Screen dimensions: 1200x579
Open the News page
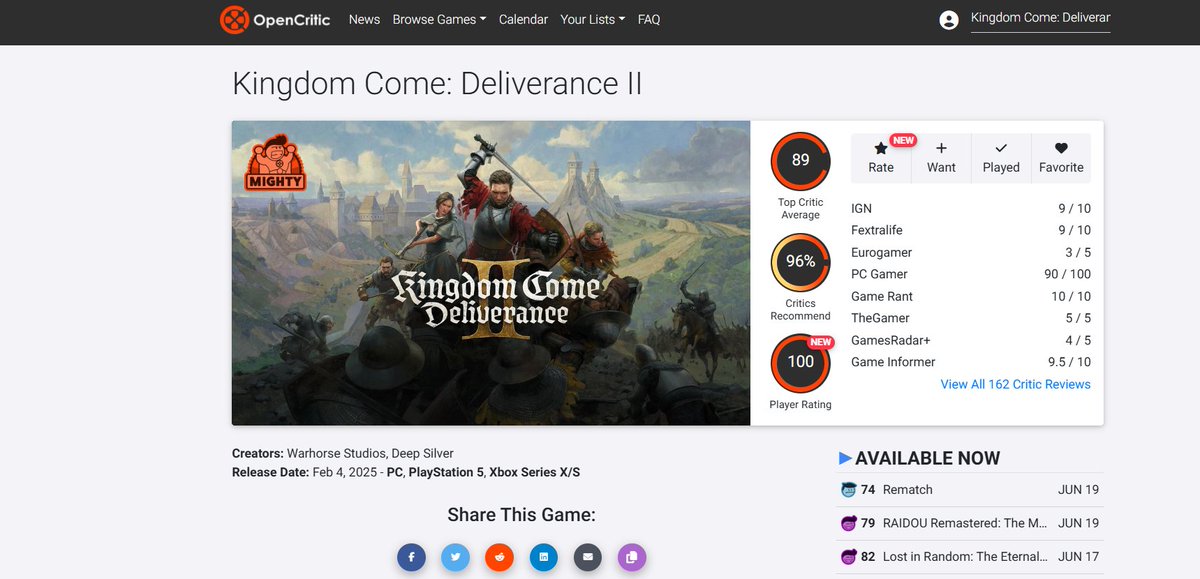click(364, 19)
